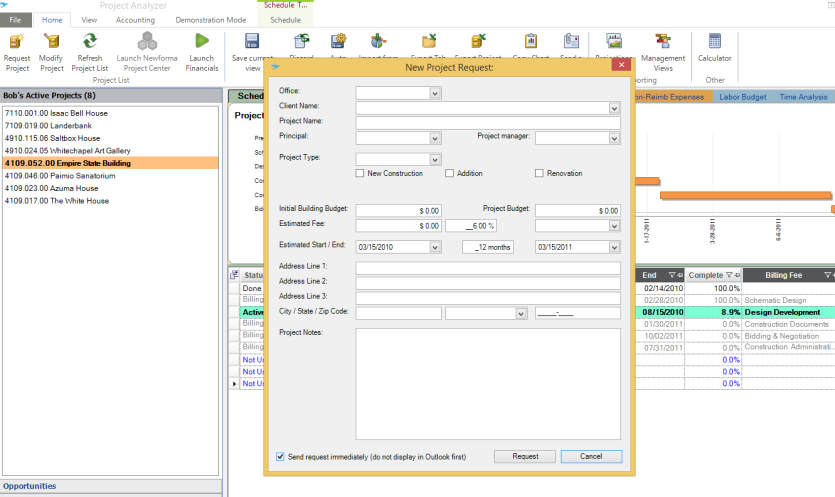Click the Address Line 1 field
This screenshot has height=497, width=835.
pos(488,268)
